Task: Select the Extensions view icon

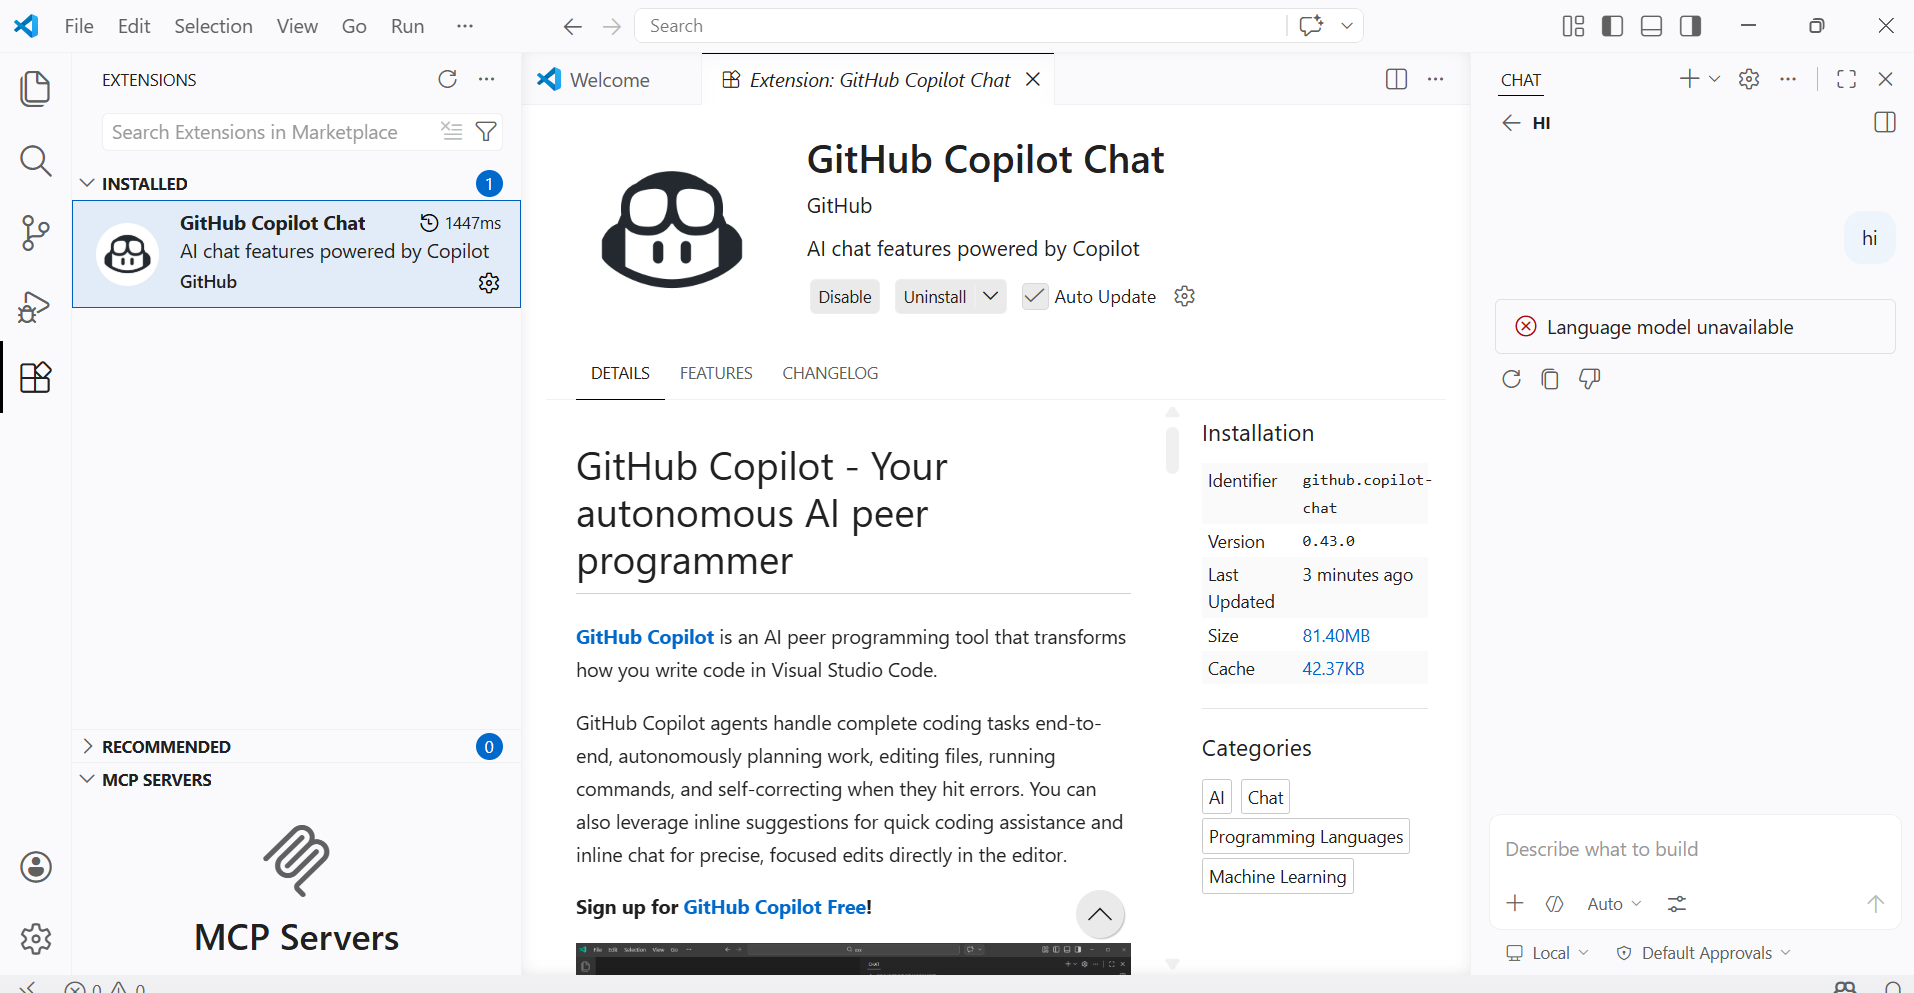Action: (x=36, y=377)
